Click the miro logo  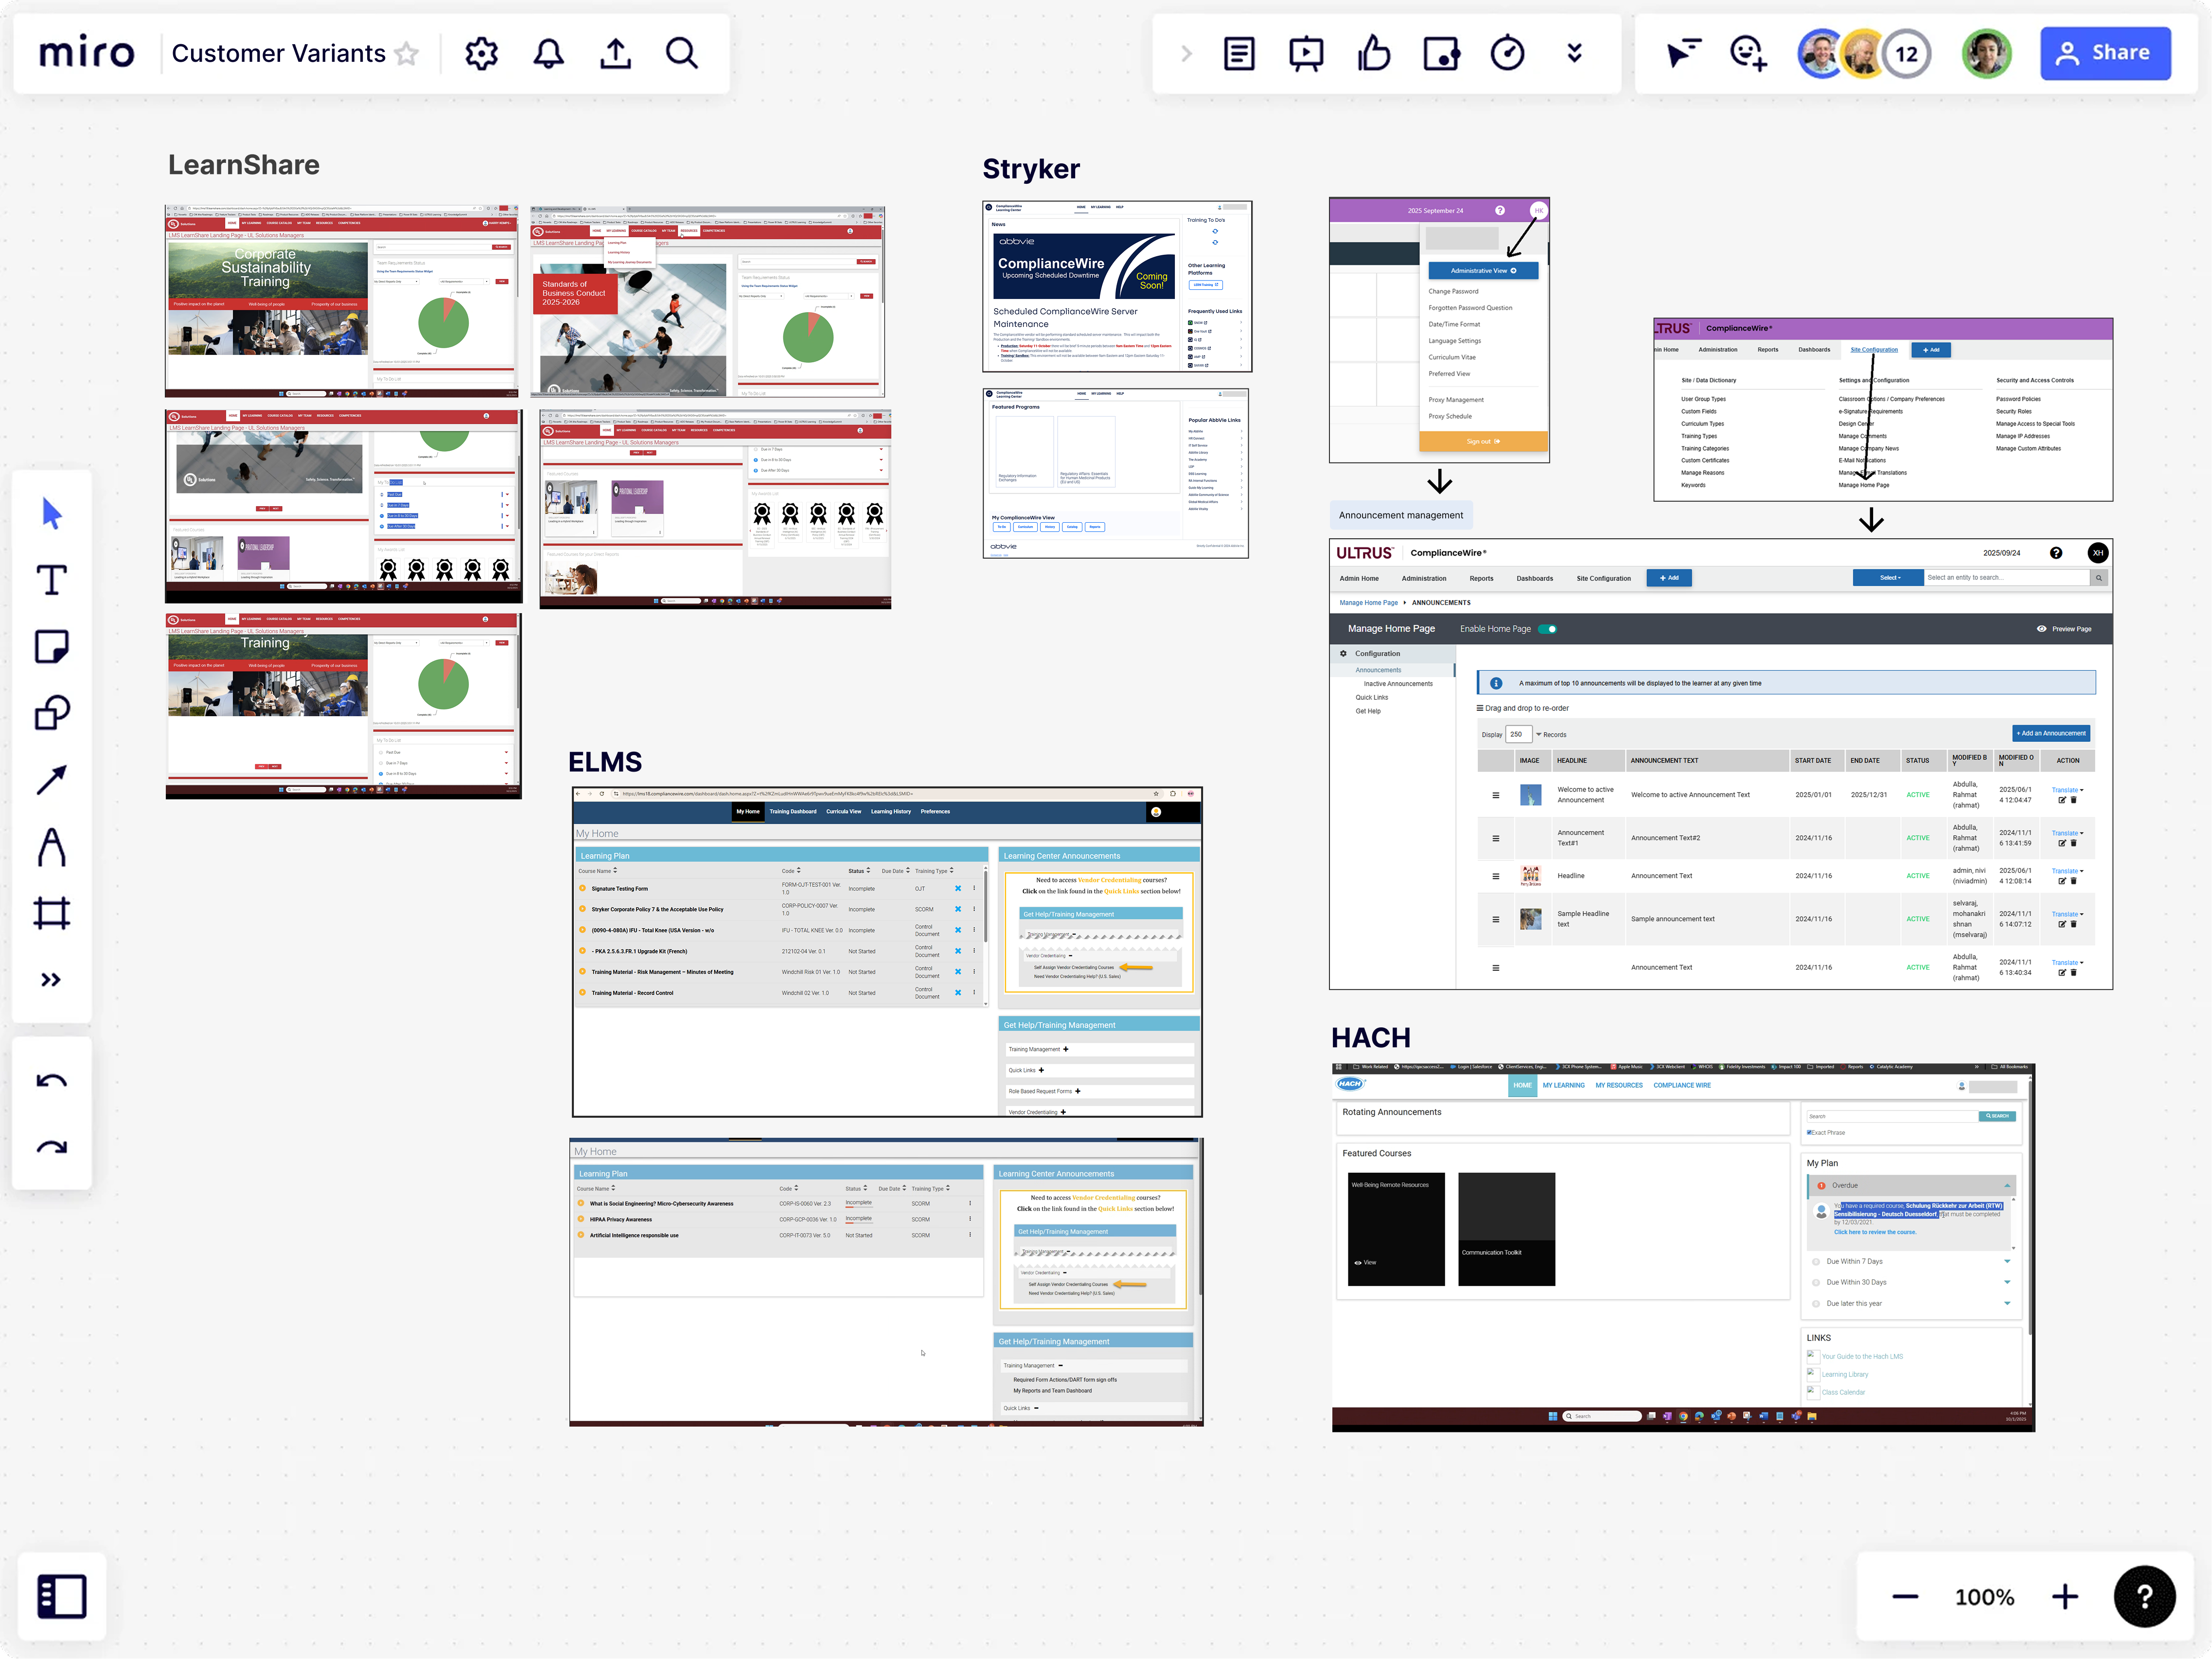point(86,53)
